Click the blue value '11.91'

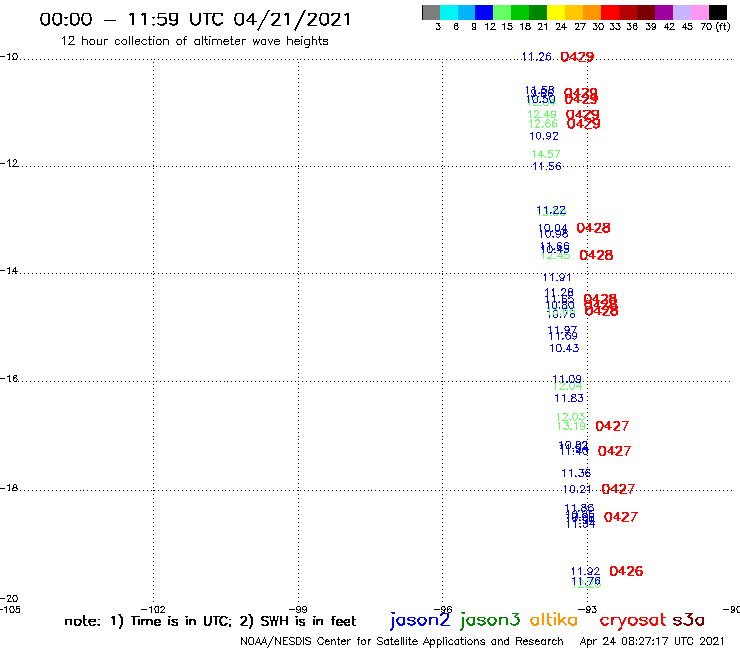(x=557, y=277)
